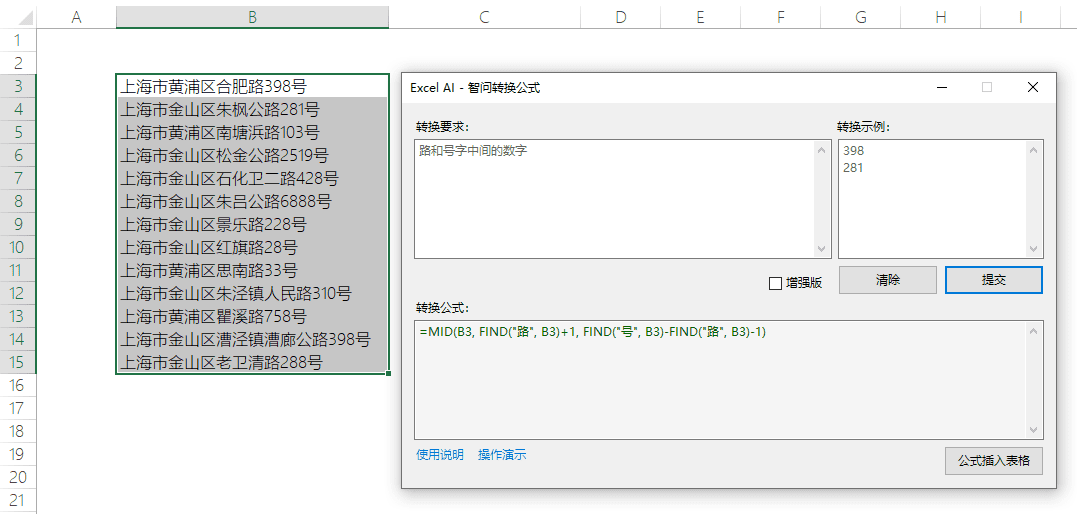Image resolution: width=1077 pixels, height=514 pixels.
Task: Click into the 转换示例 text box
Action: coord(940,199)
